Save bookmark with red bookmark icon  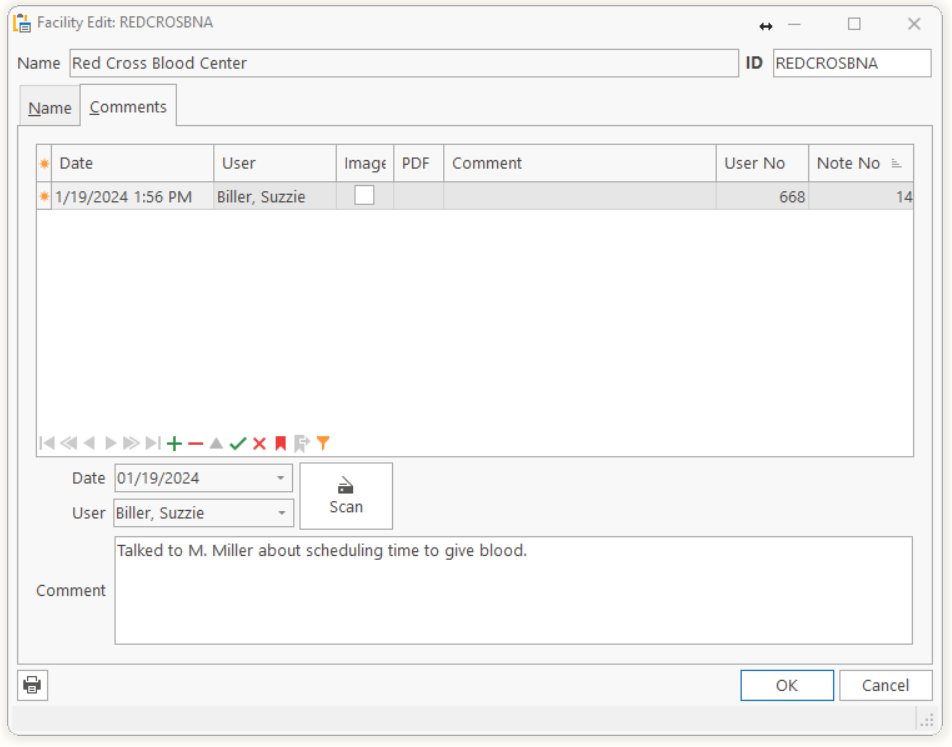click(x=280, y=443)
